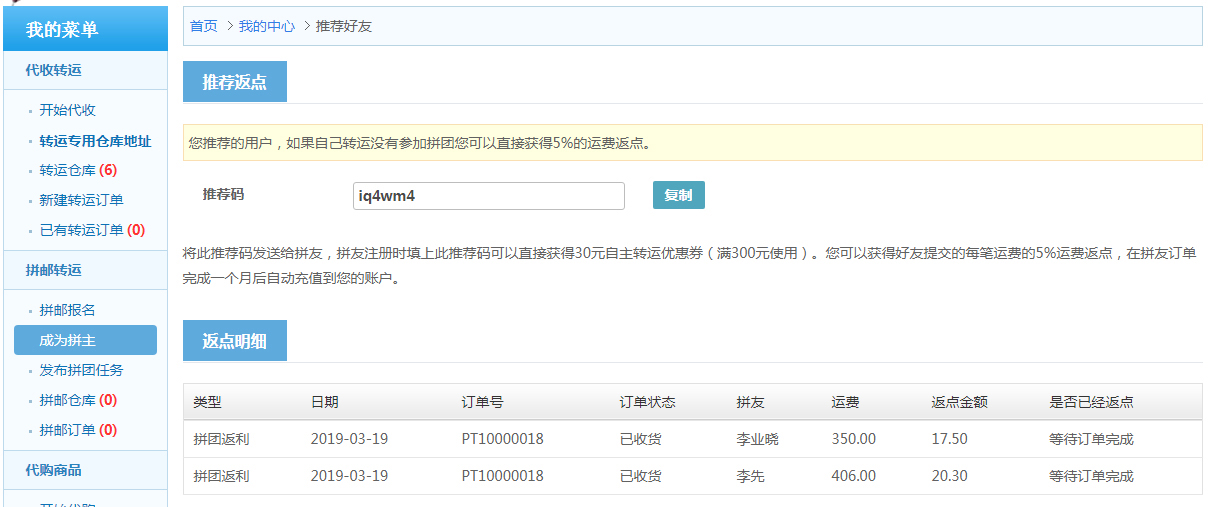Select 拼邮报名 in the sidebar
This screenshot has width=1212, height=507.
tap(67, 310)
